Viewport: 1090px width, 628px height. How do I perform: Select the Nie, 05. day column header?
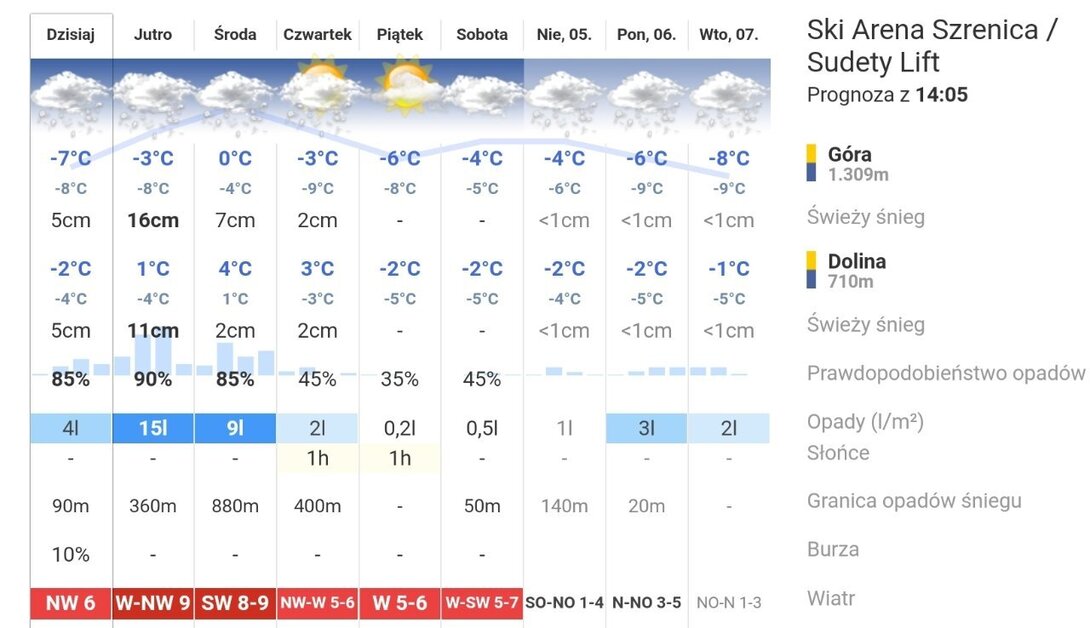[564, 35]
